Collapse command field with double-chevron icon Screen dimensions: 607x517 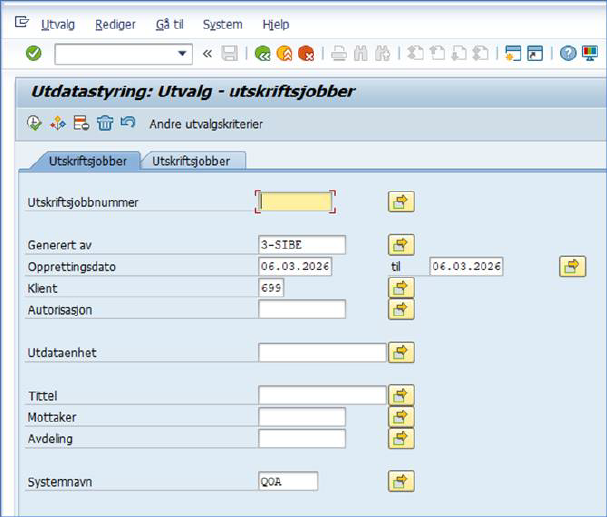(x=207, y=53)
